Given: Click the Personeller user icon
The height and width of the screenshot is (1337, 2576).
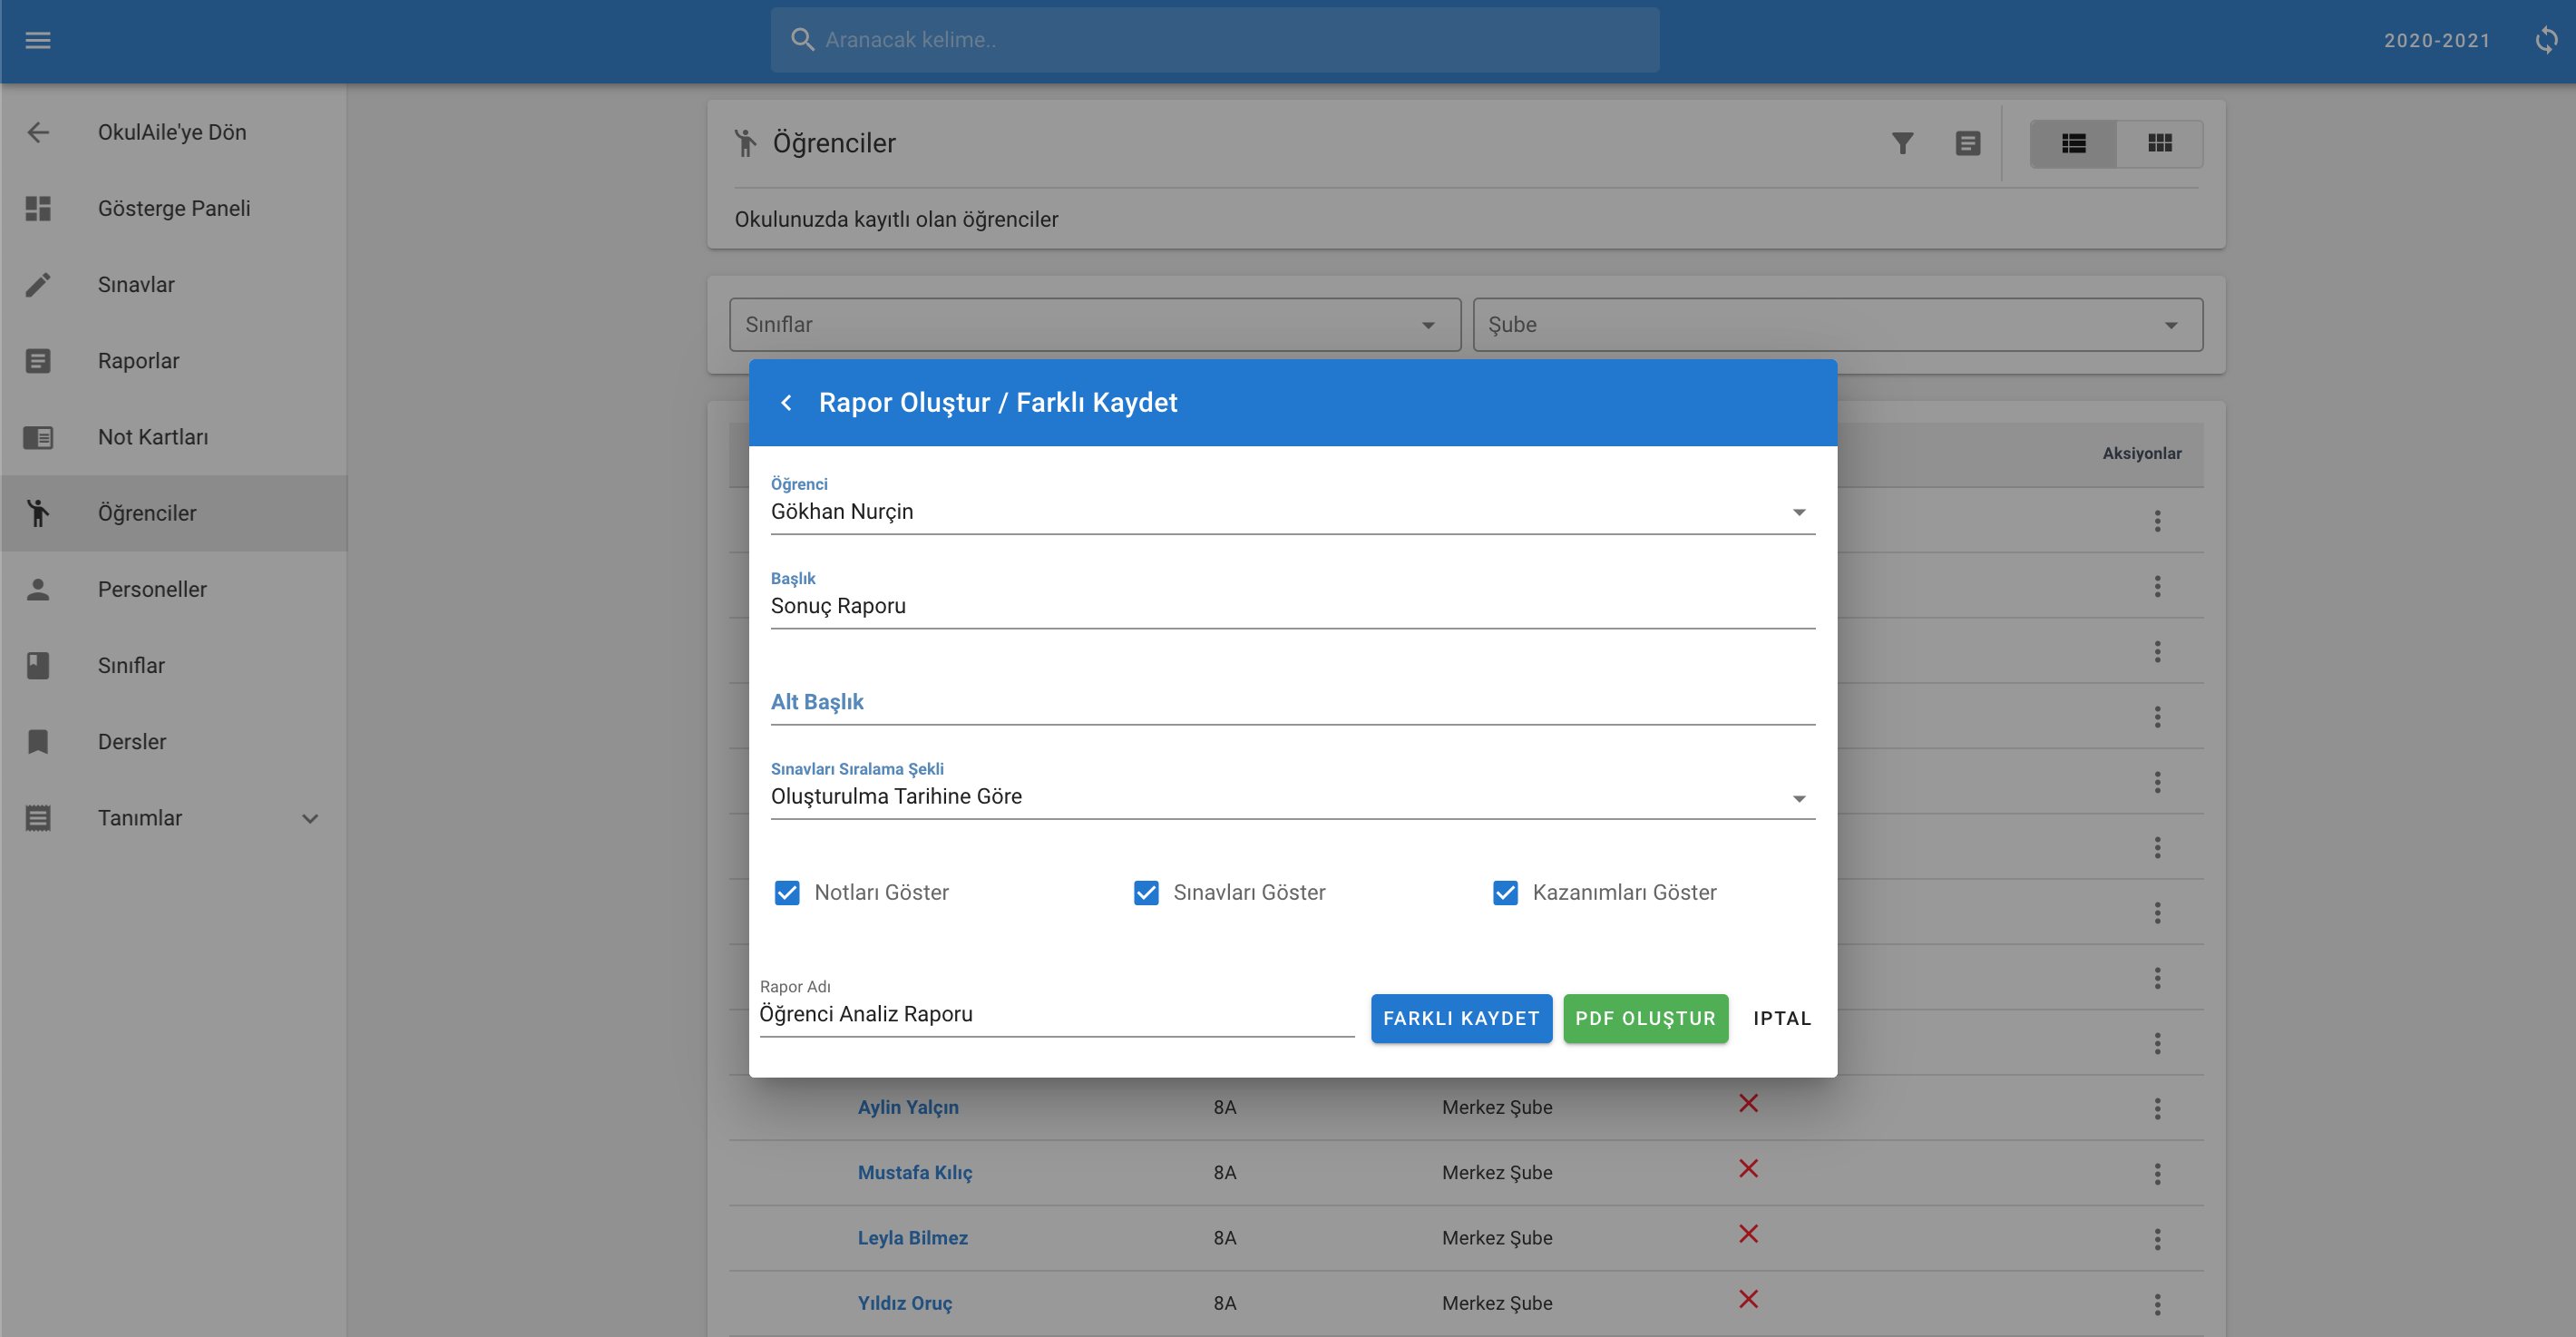Looking at the screenshot, I should coord(38,589).
